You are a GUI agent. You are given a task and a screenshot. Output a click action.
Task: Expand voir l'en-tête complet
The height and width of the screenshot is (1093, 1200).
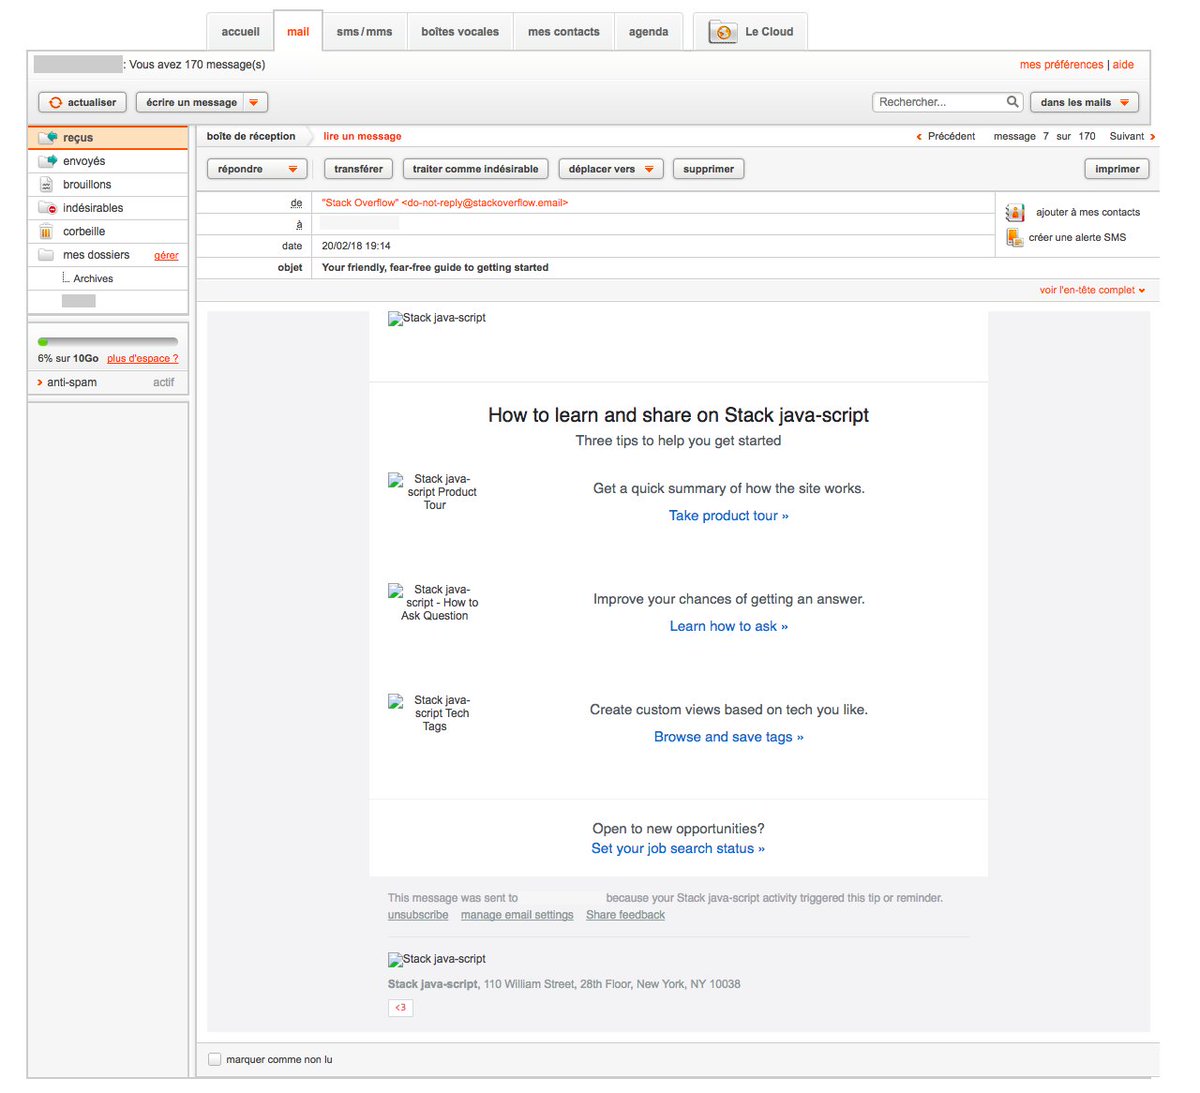coord(1092,290)
